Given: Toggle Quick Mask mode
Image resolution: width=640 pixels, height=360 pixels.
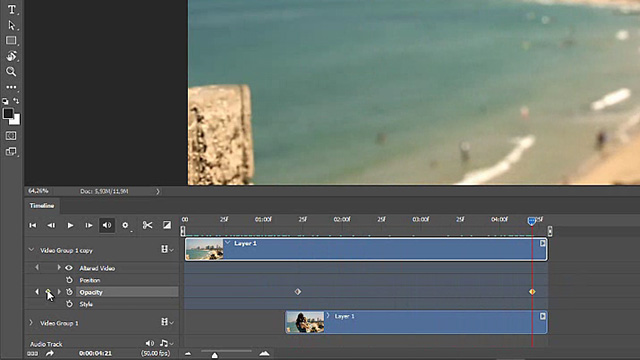Looking at the screenshot, I should pyautogui.click(x=11, y=136).
